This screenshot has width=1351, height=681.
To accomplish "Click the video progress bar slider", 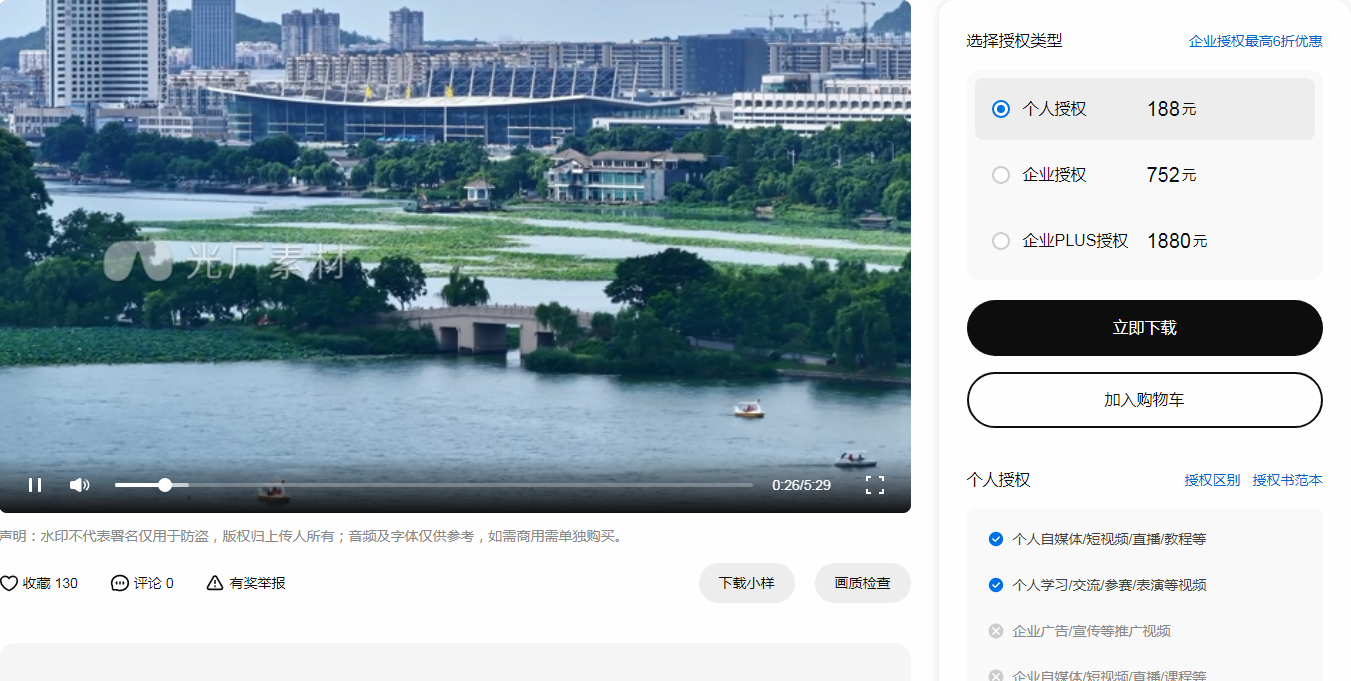I will (165, 485).
